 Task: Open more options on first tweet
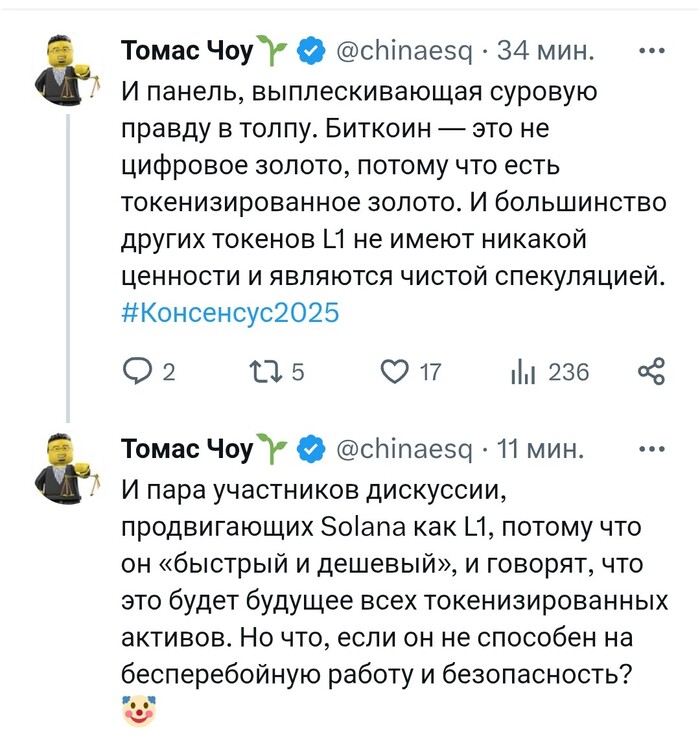pos(651,48)
